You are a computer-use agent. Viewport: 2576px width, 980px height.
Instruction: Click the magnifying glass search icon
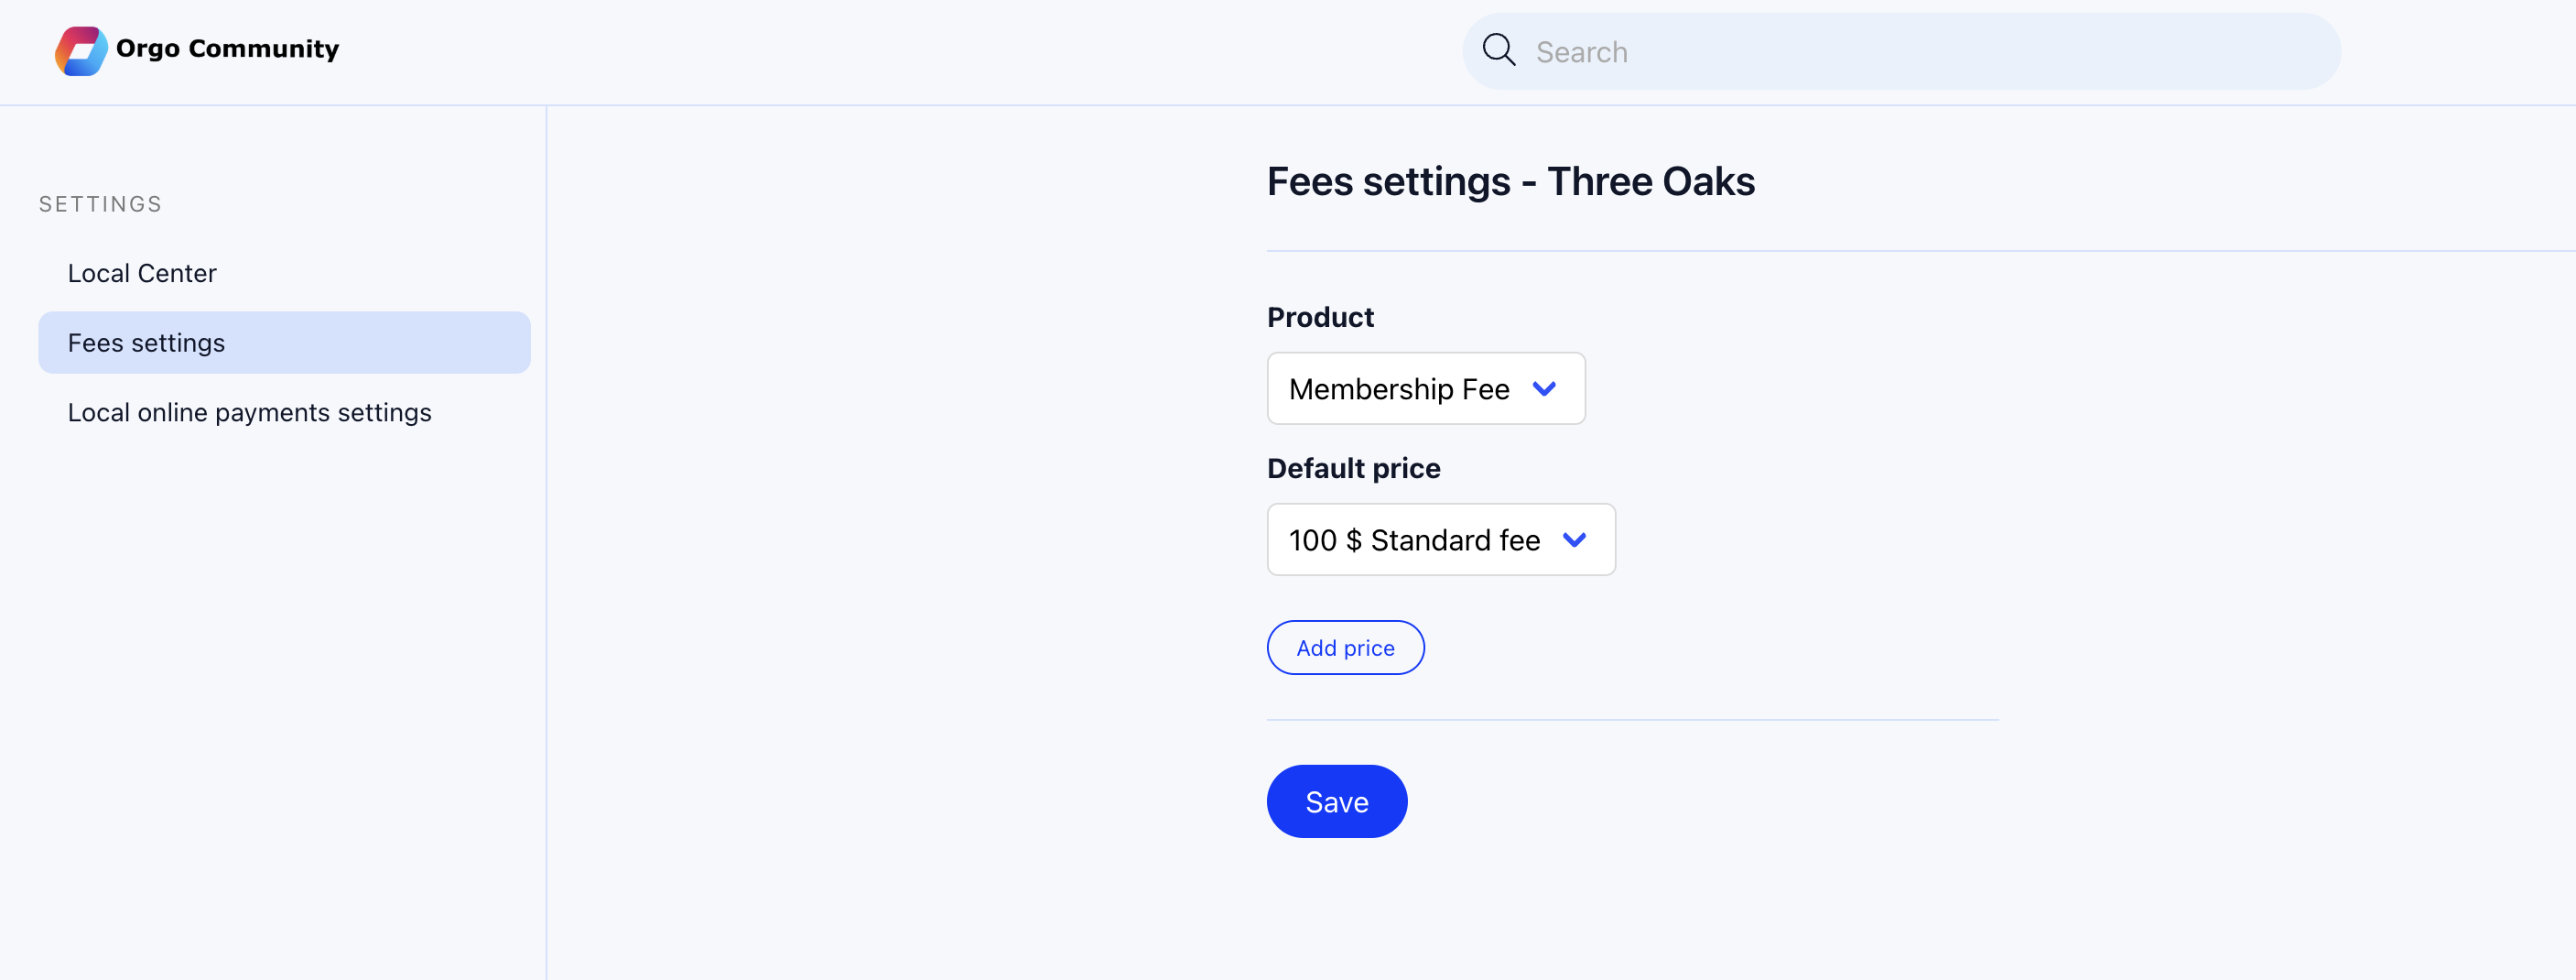click(1498, 50)
